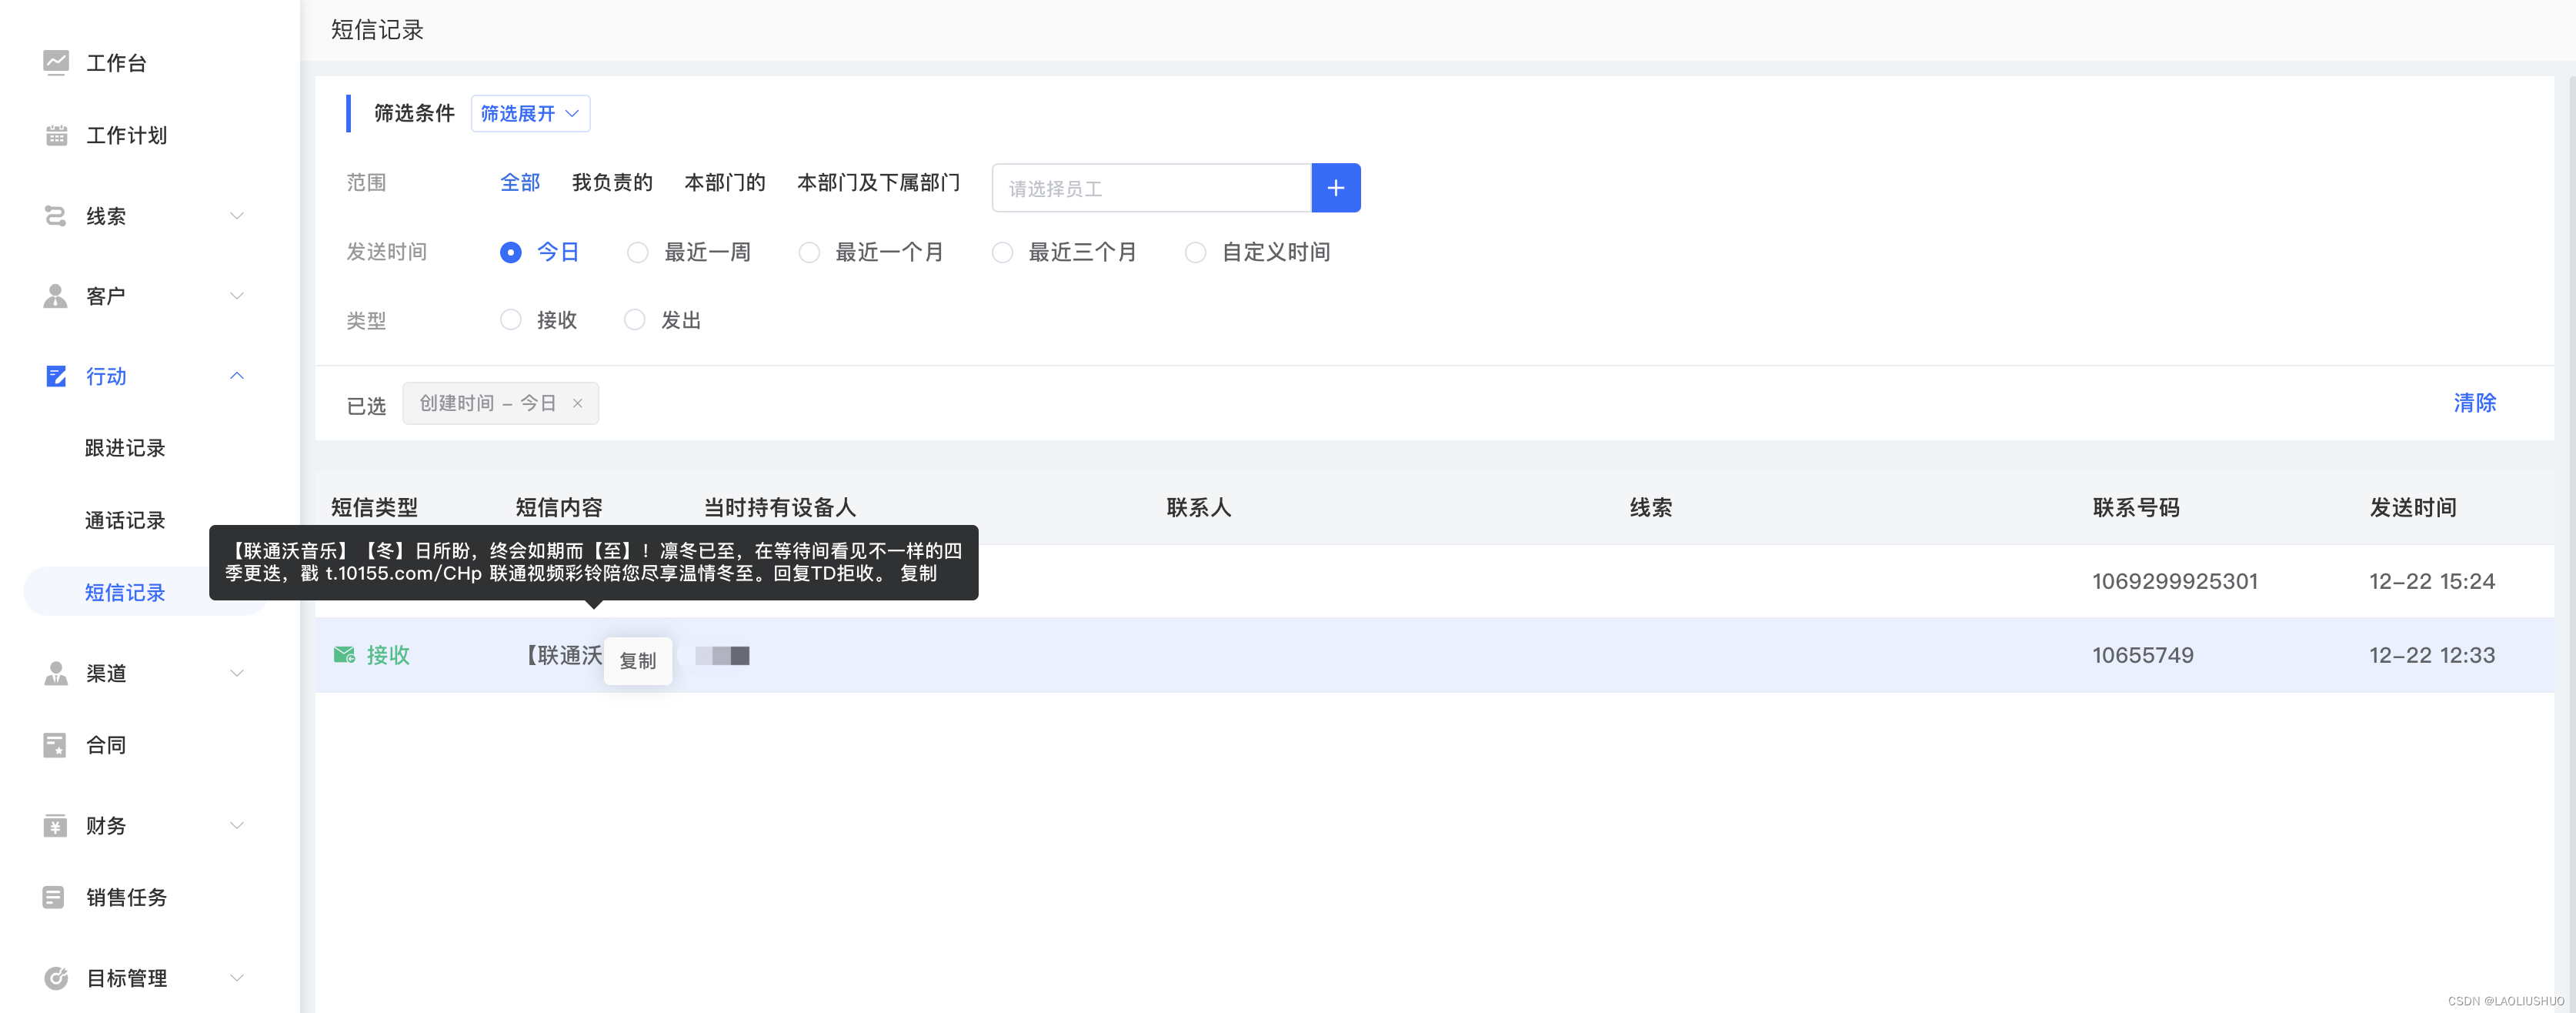
Task: Choose the 自定义时间 radio option
Action: [x=1195, y=252]
